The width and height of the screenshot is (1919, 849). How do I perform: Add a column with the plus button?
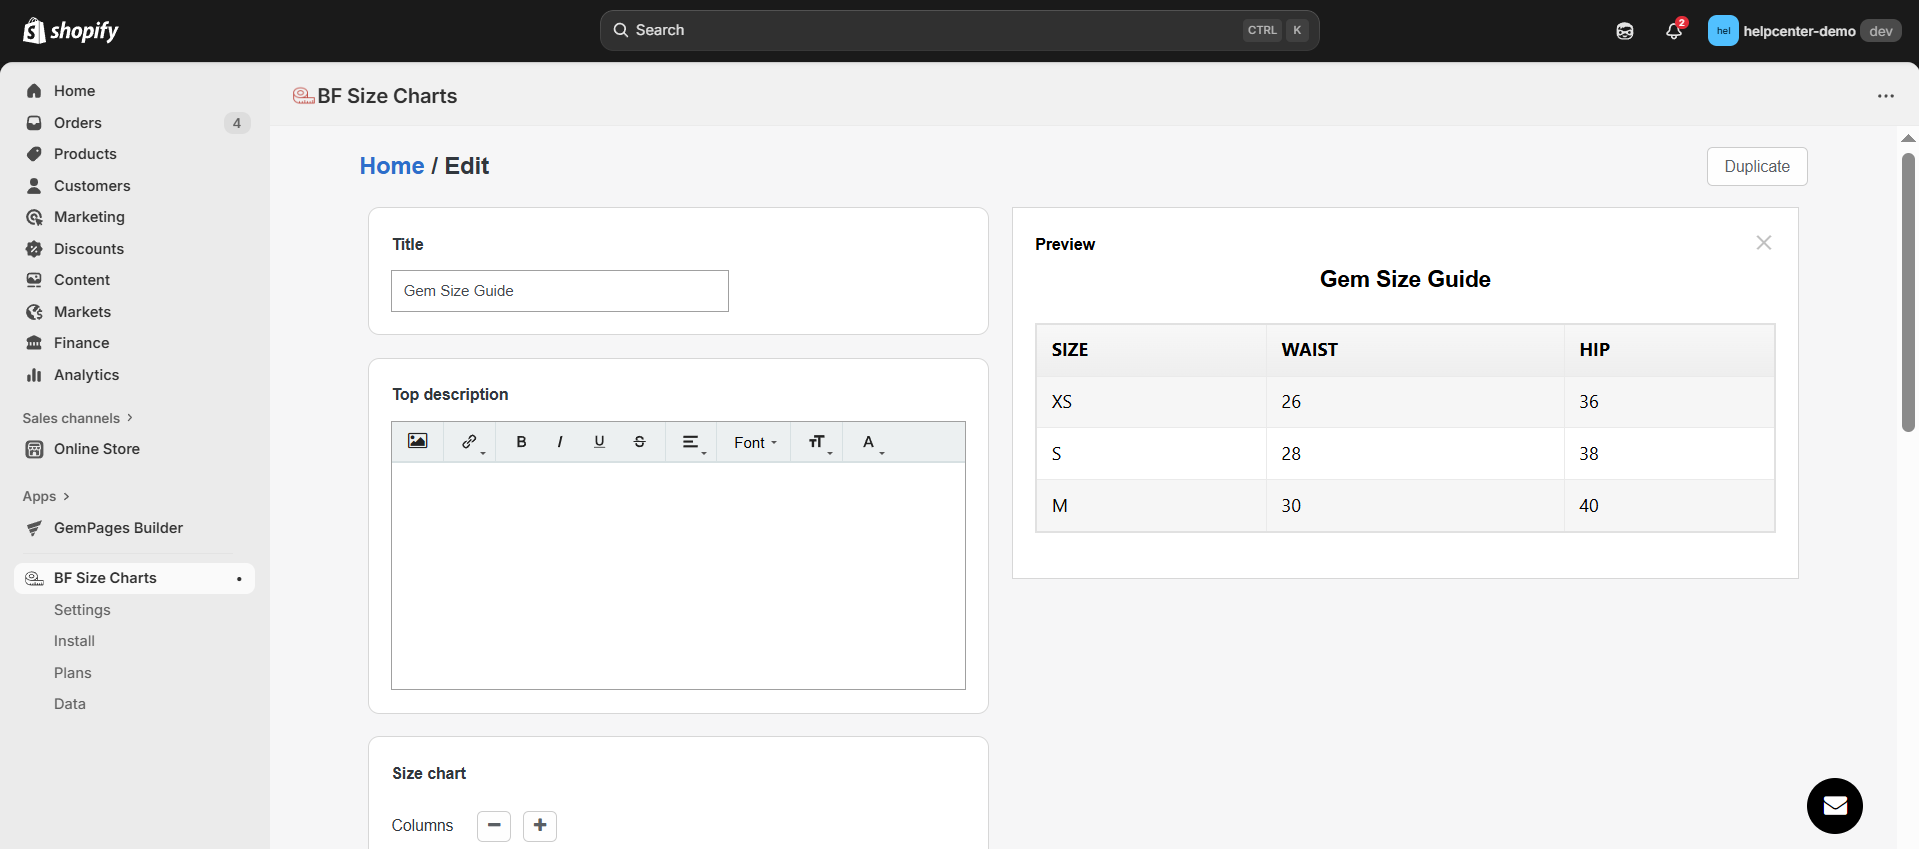point(540,826)
